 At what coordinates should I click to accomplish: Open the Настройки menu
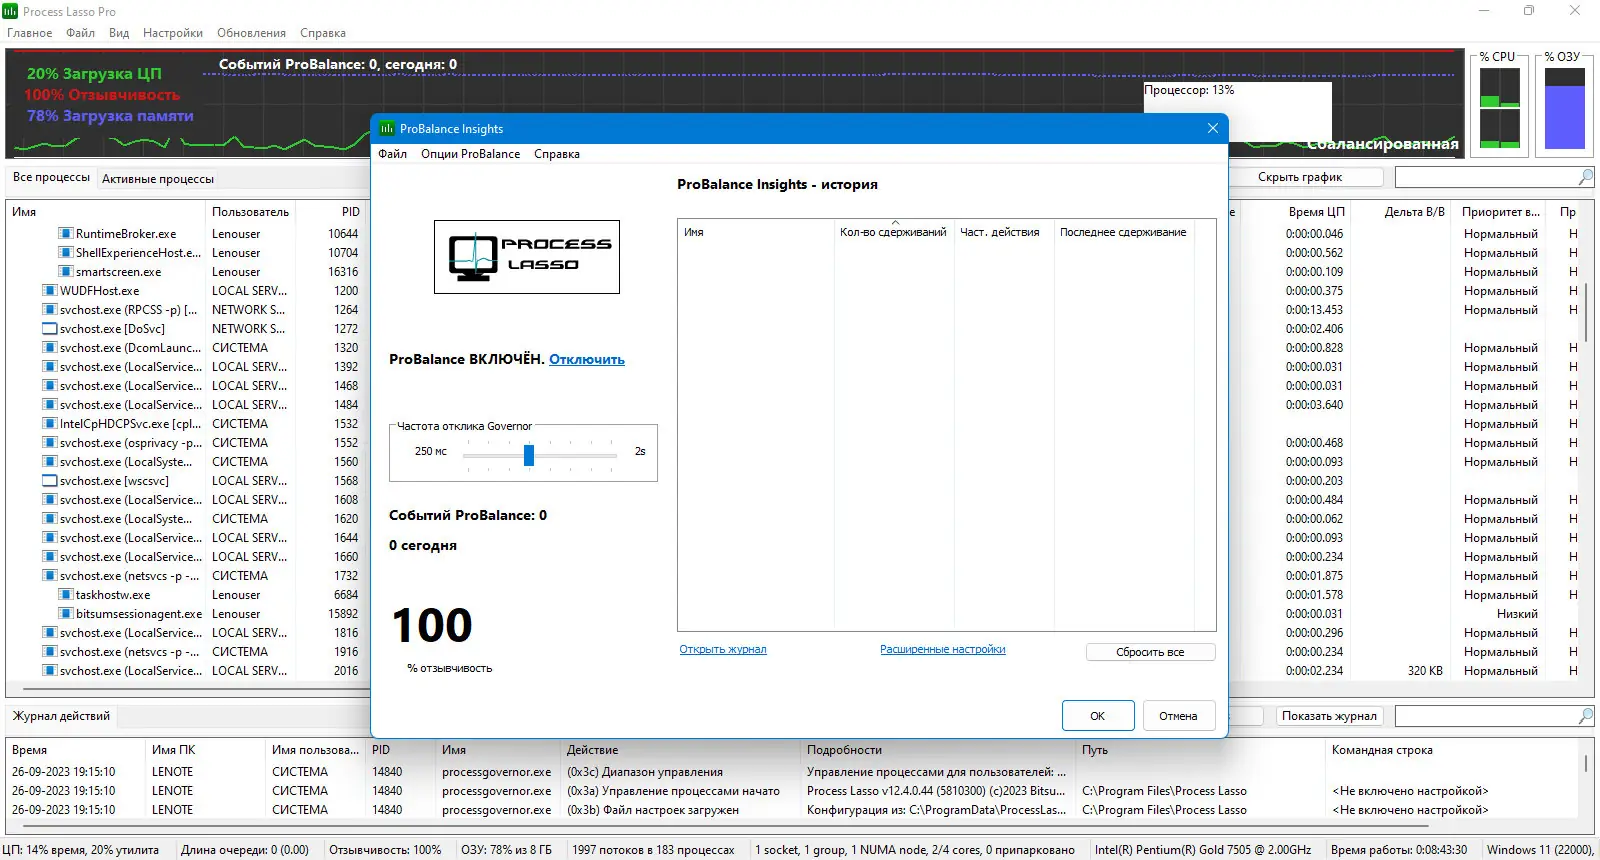pyautogui.click(x=173, y=33)
